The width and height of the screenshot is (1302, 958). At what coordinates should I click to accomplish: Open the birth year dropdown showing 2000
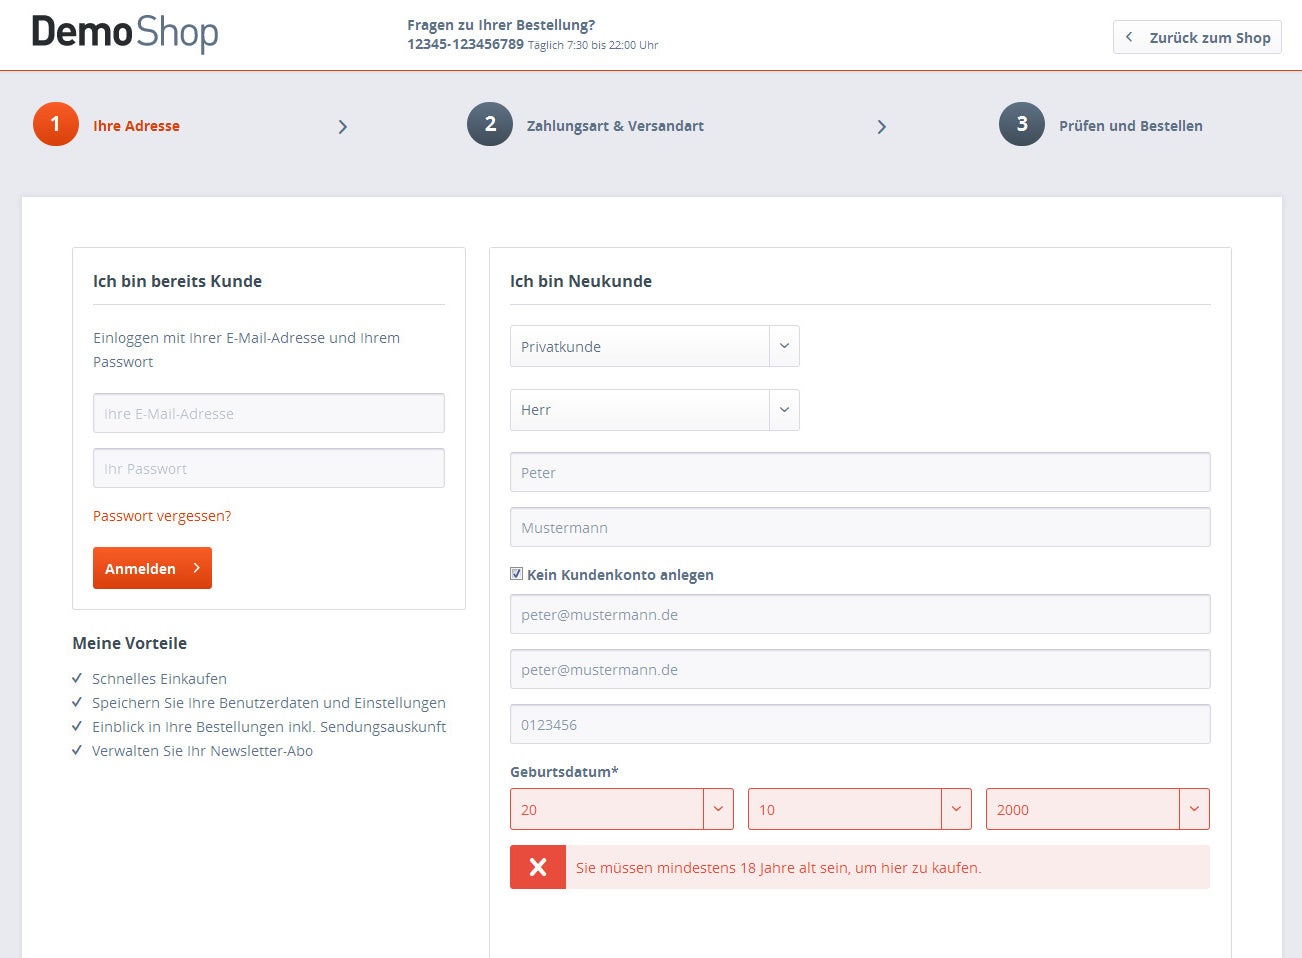(1098, 809)
